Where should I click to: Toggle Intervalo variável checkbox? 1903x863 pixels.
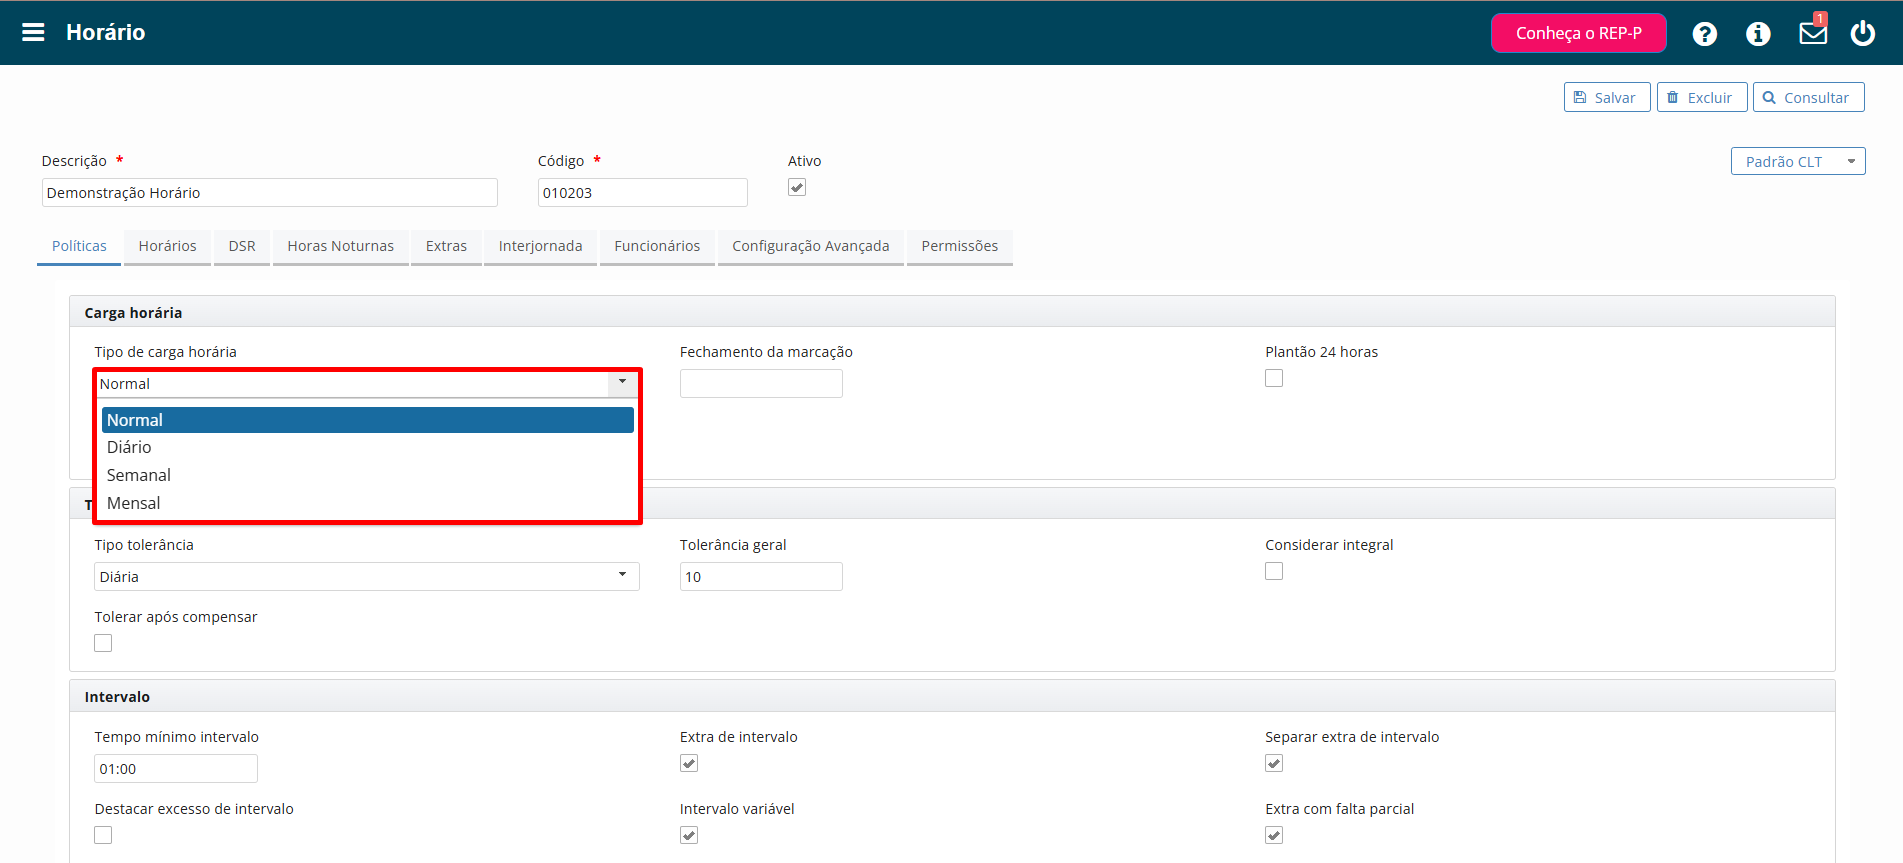689,835
